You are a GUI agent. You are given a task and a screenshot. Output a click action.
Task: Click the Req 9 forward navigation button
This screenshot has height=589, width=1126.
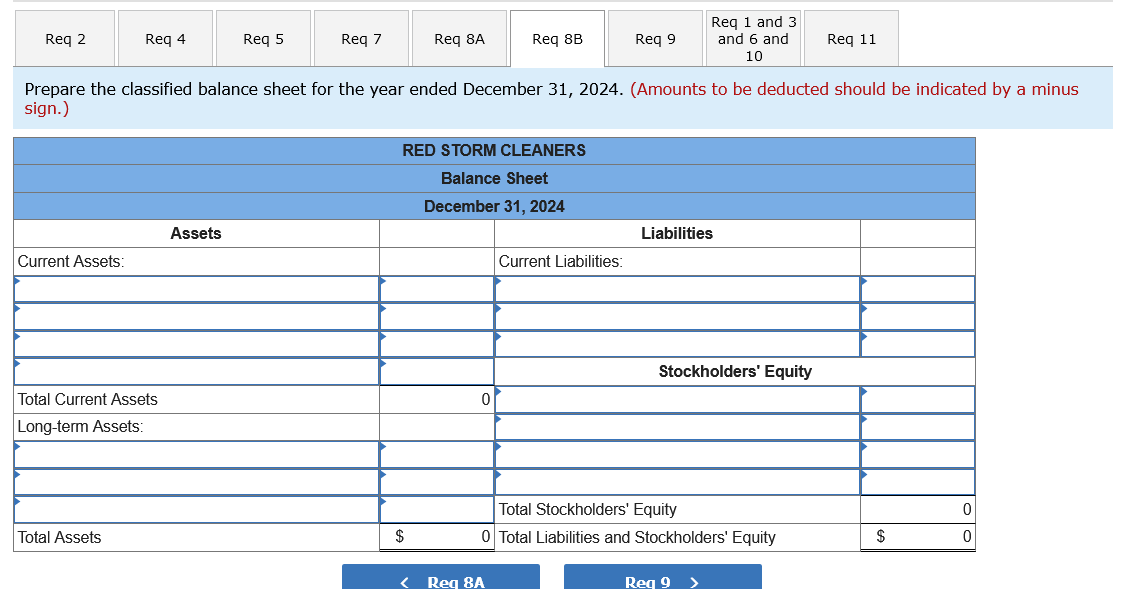(662, 578)
